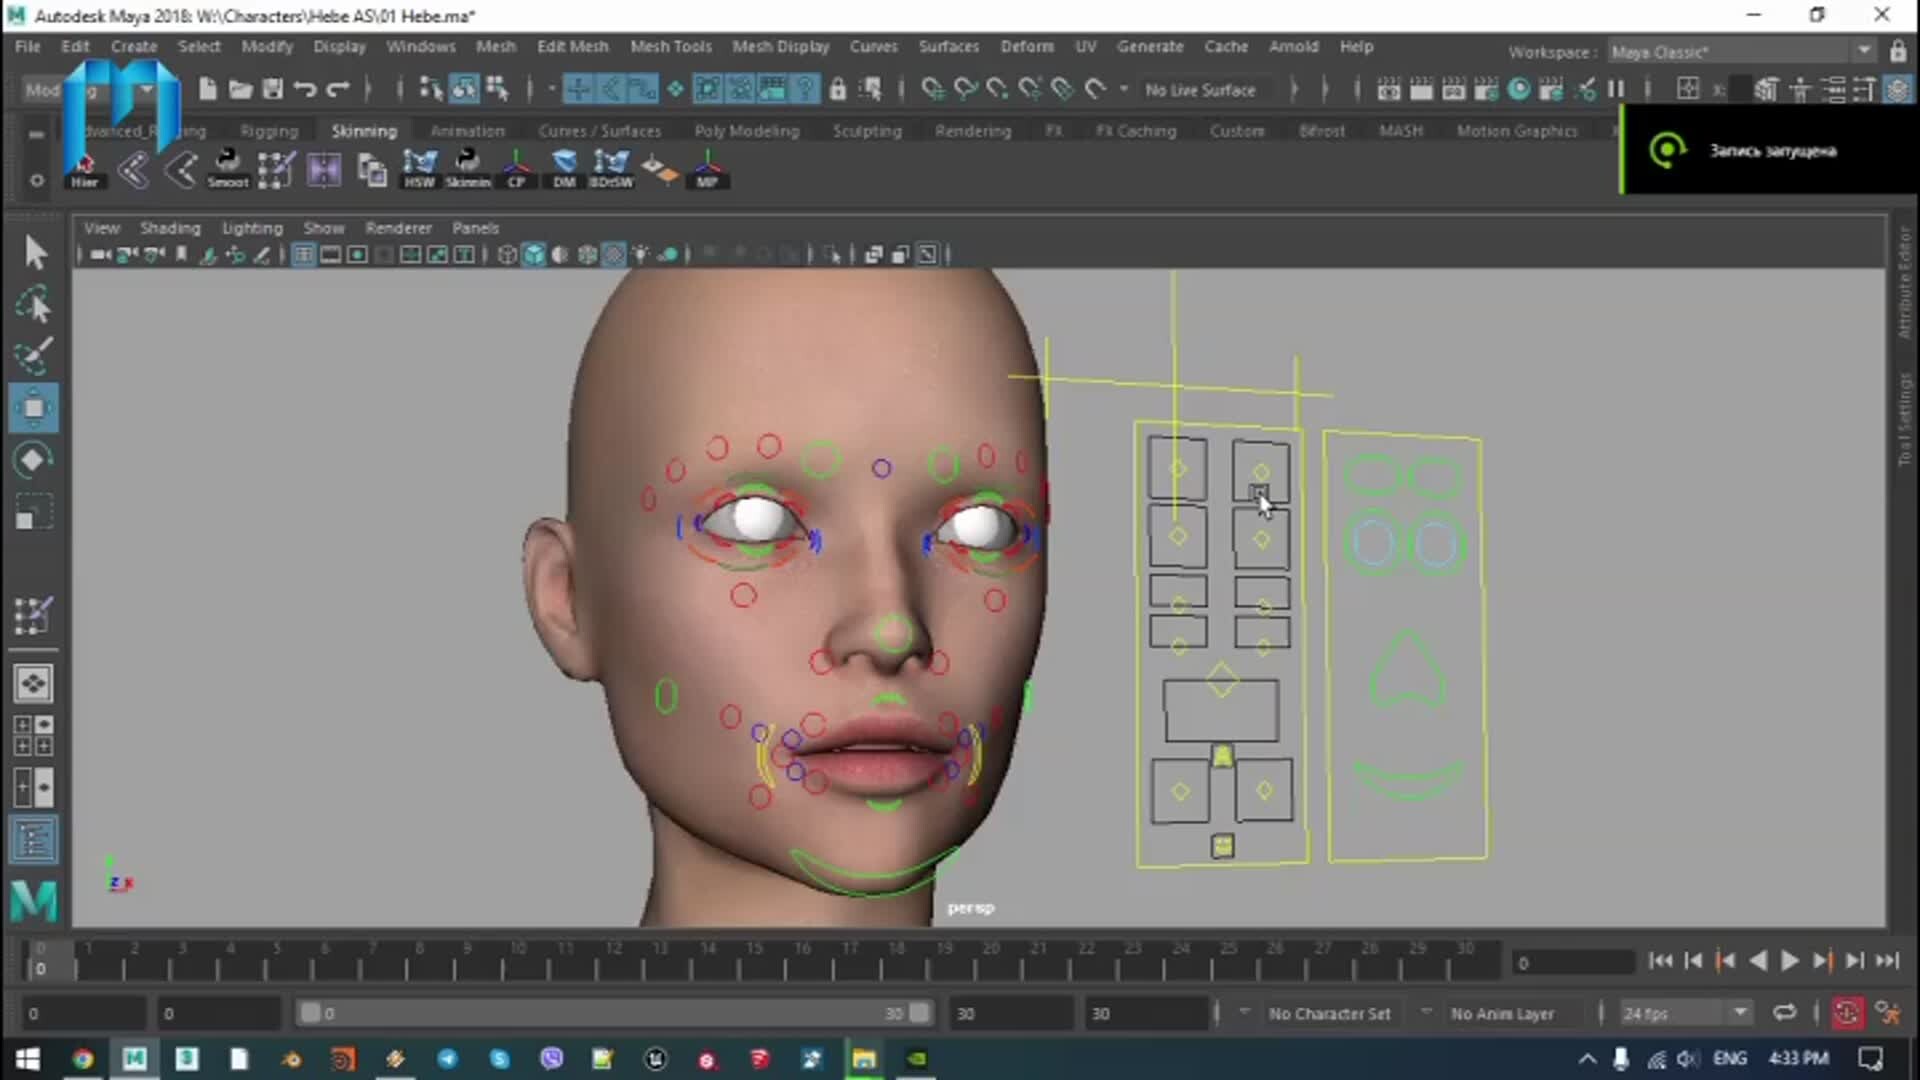Click the Snap to grid magnet icon
1920x1080 pixels.
576,89
